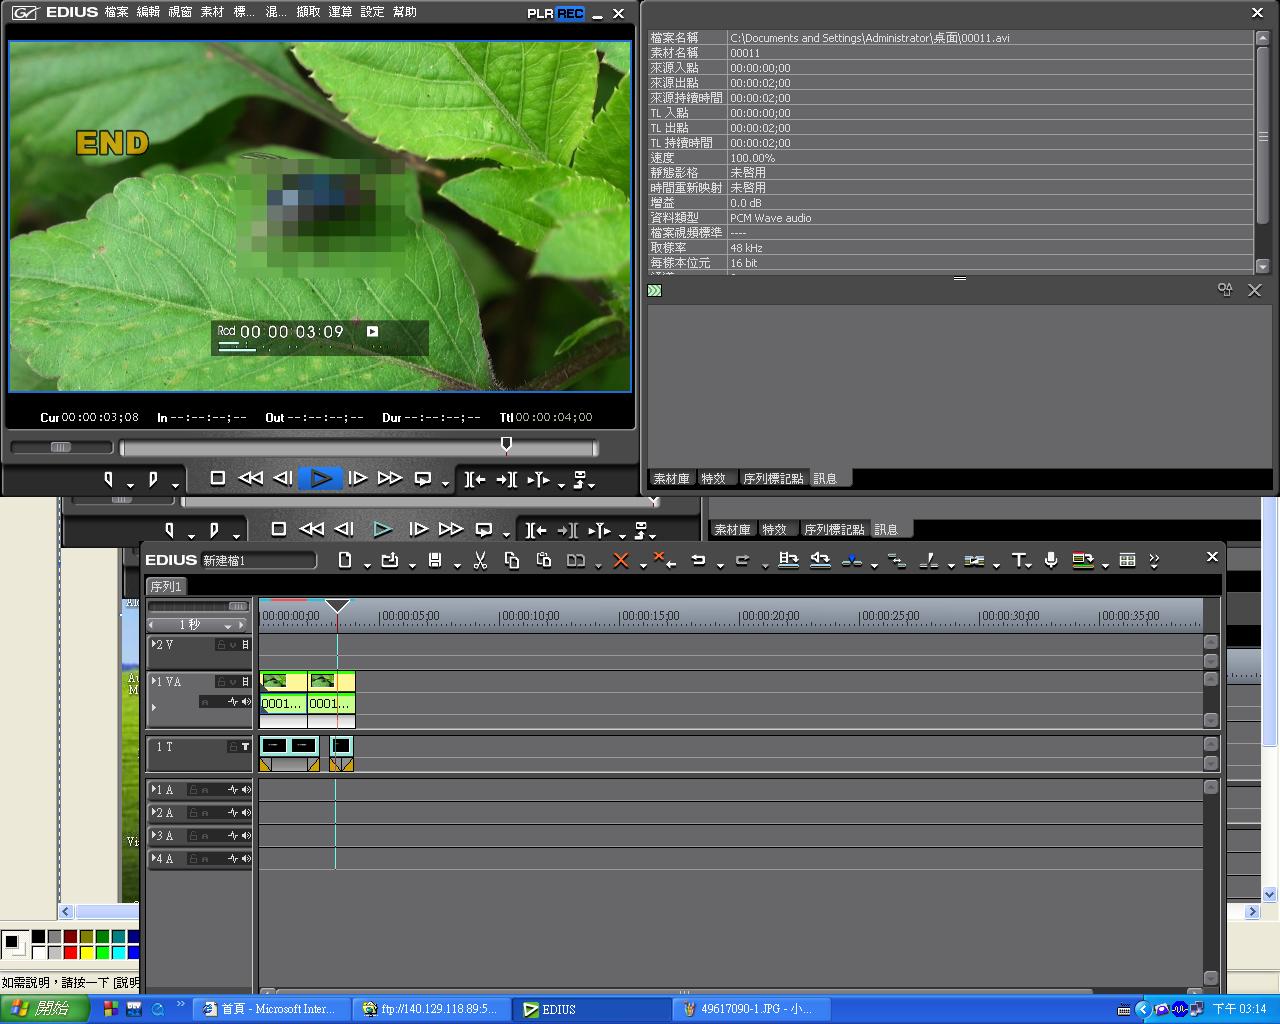Click the highlighted Play button

(320, 478)
